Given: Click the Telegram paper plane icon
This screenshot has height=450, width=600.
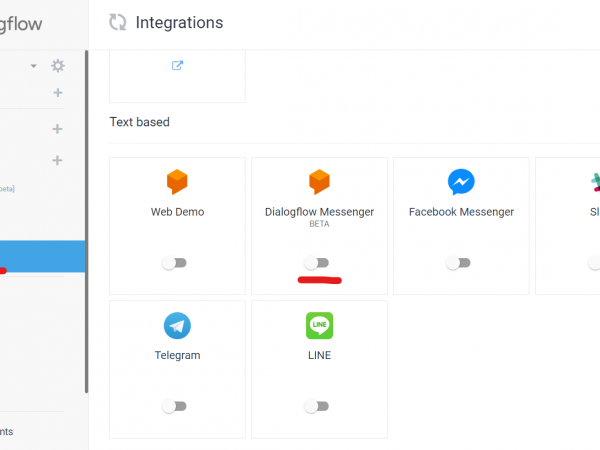Looking at the screenshot, I should [177, 326].
